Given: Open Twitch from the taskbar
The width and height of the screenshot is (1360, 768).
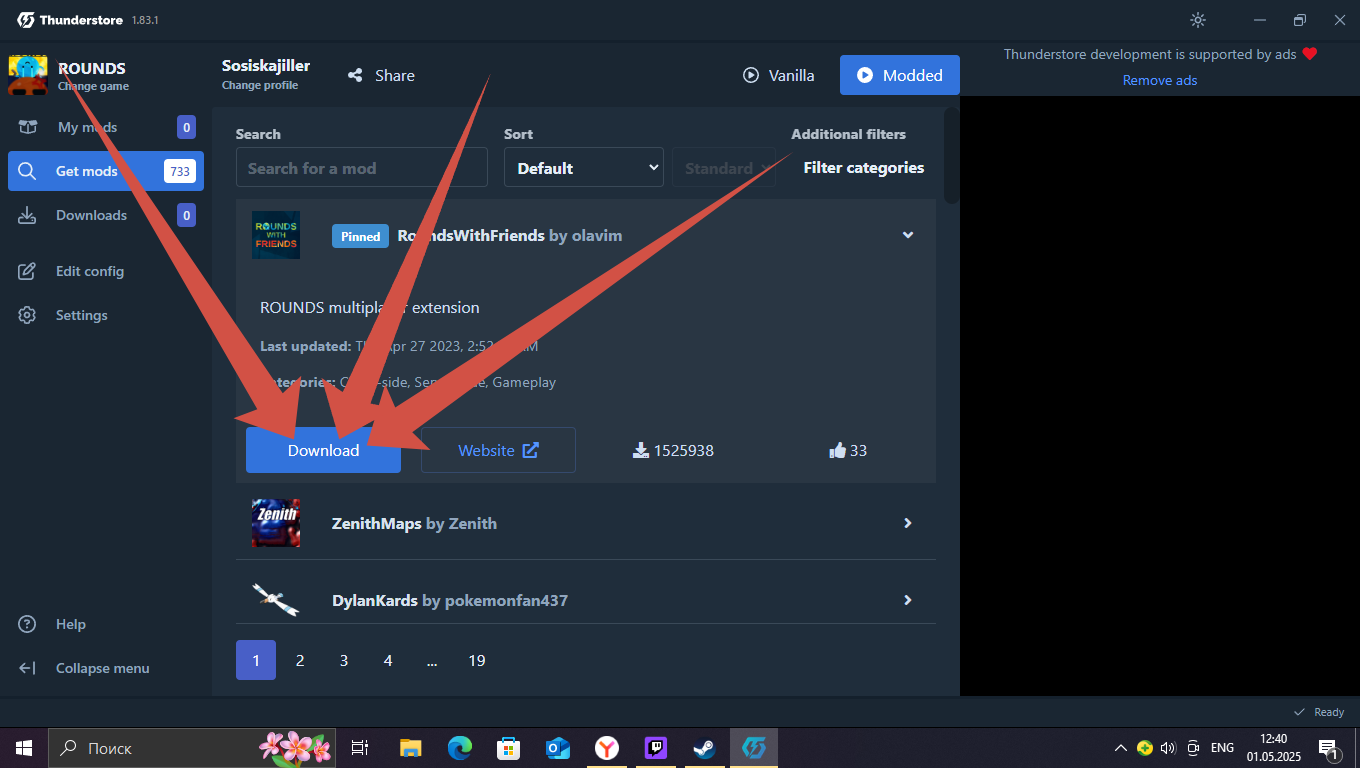Looking at the screenshot, I should tap(656, 748).
